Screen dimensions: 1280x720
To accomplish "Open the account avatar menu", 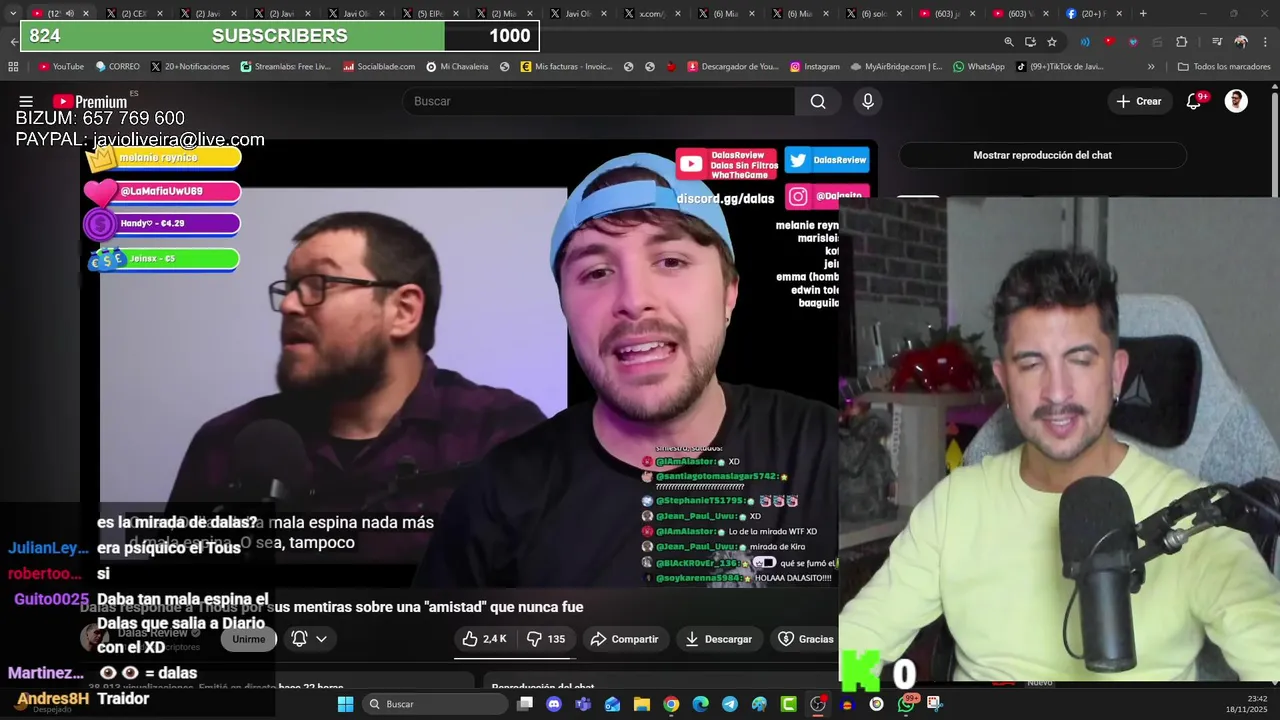I will 1237,101.
